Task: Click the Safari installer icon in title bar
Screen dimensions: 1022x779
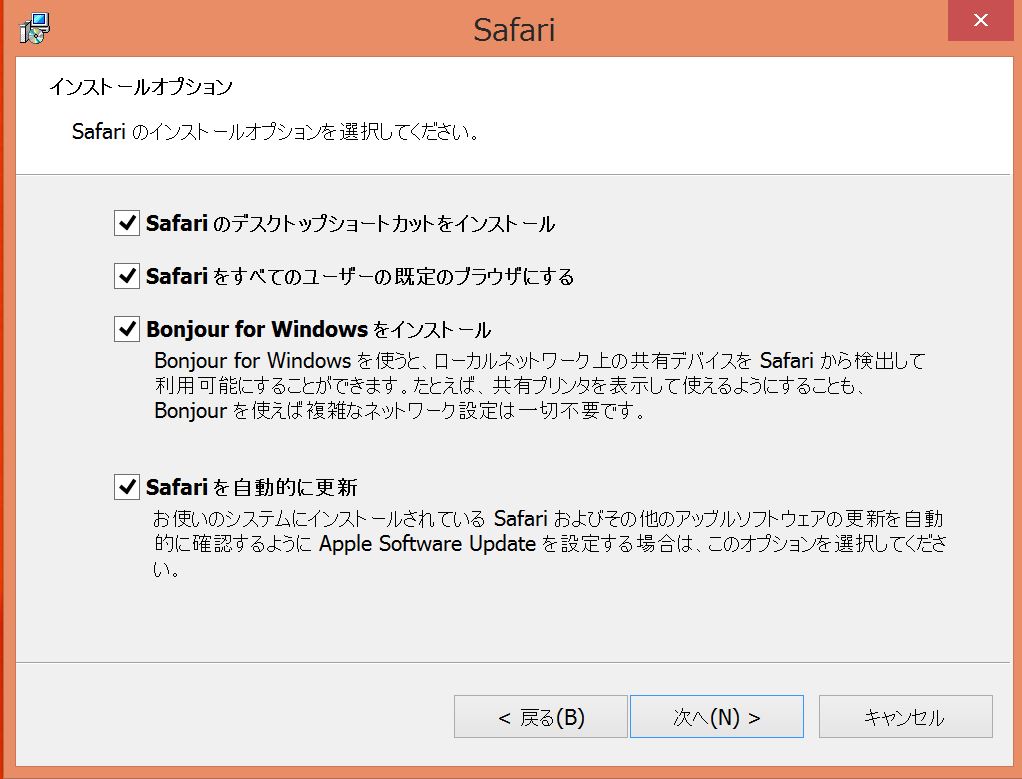Action: tap(34, 28)
